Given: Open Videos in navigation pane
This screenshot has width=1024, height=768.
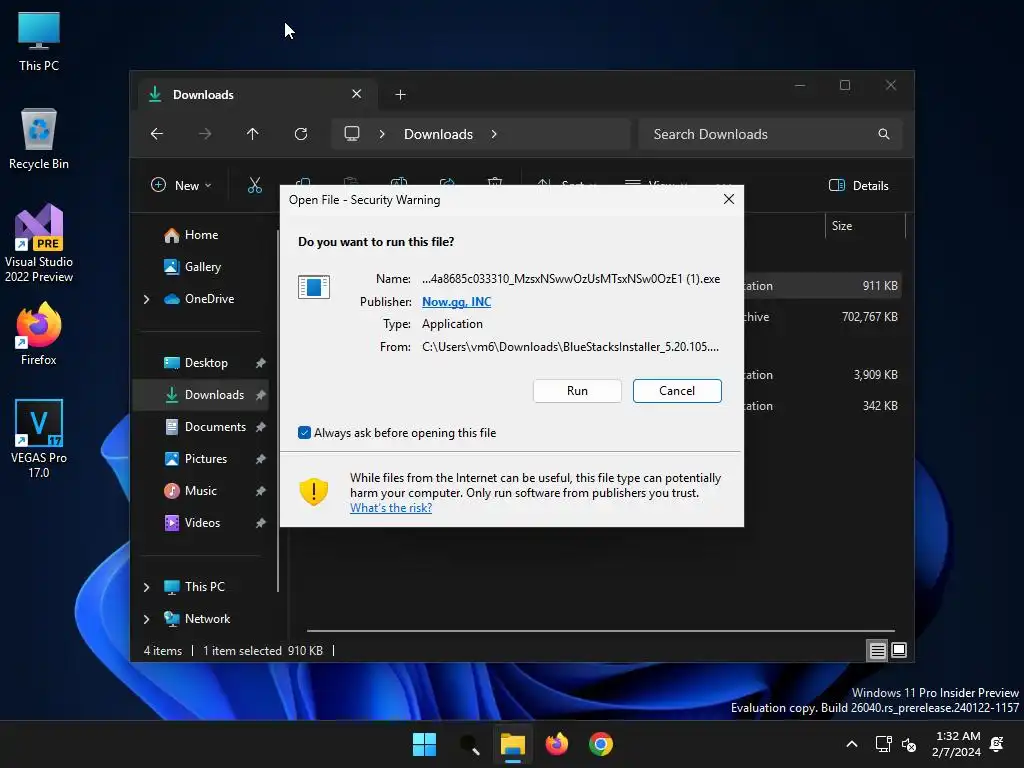Looking at the screenshot, I should tap(202, 522).
